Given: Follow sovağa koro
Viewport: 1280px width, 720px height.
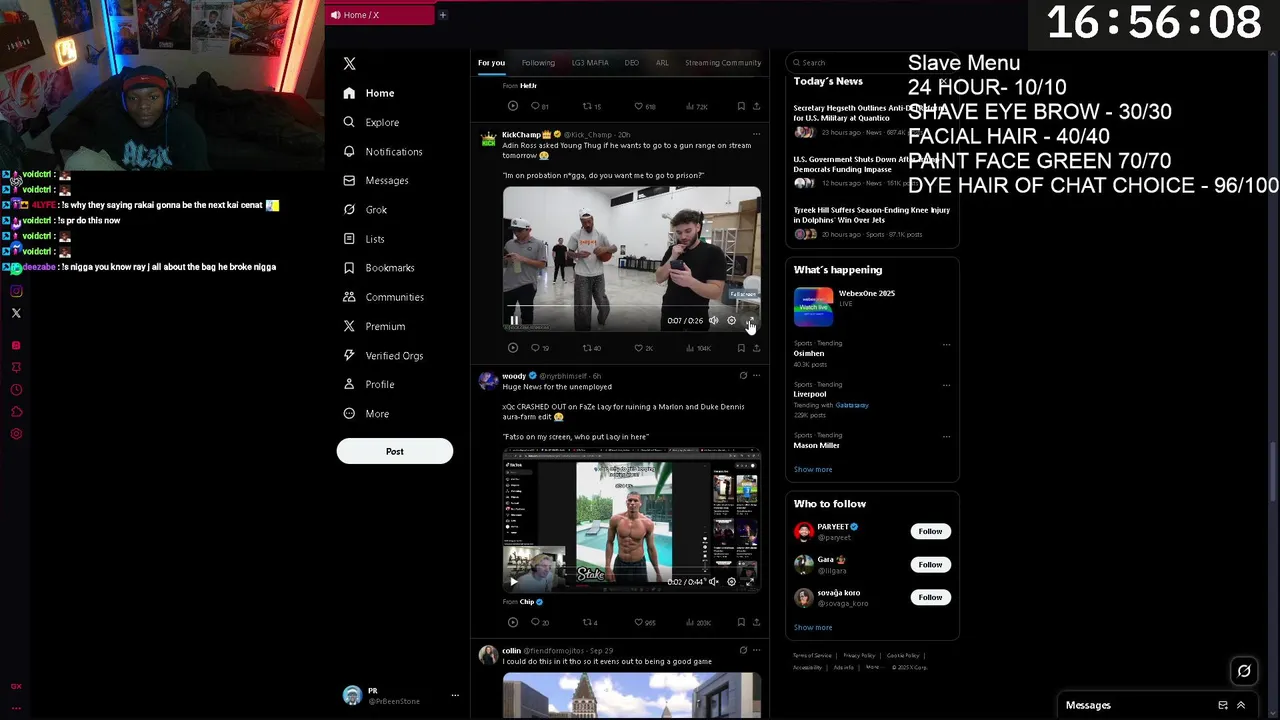Looking at the screenshot, I should 930,597.
